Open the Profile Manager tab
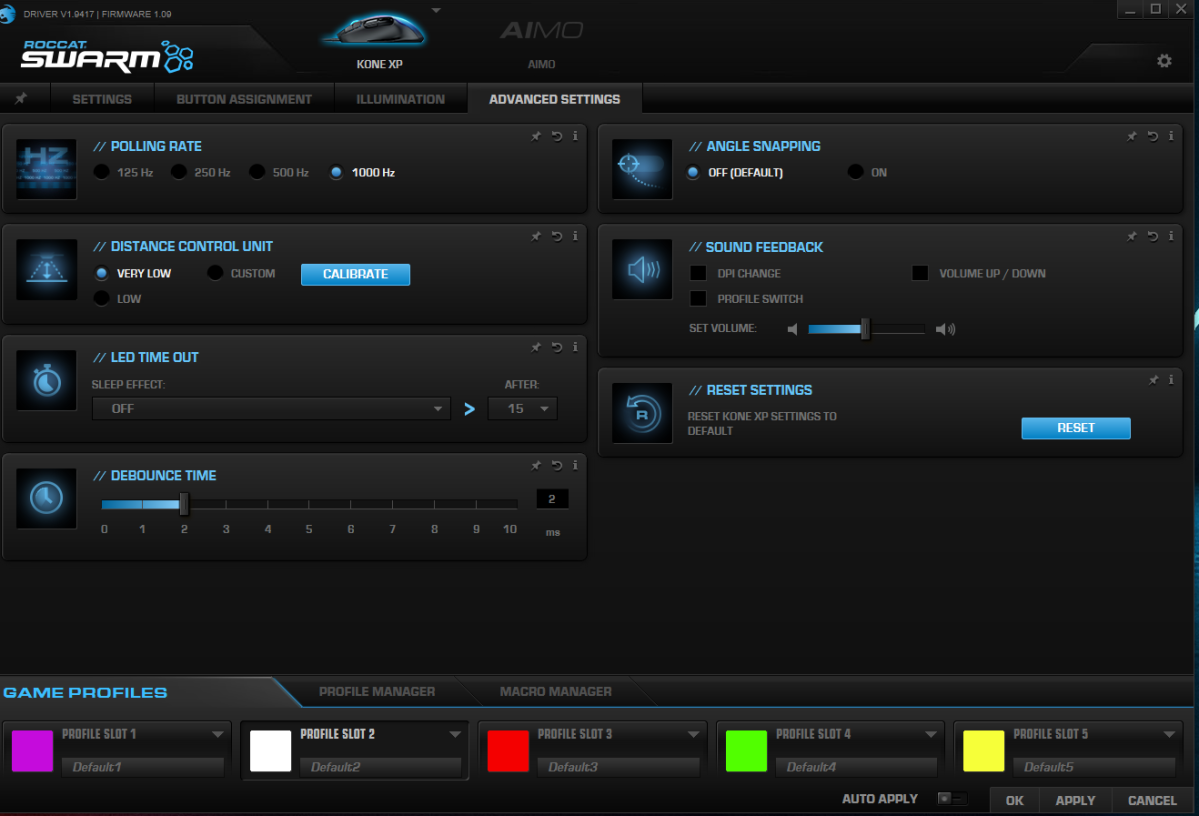The image size is (1199, 816). (377, 691)
